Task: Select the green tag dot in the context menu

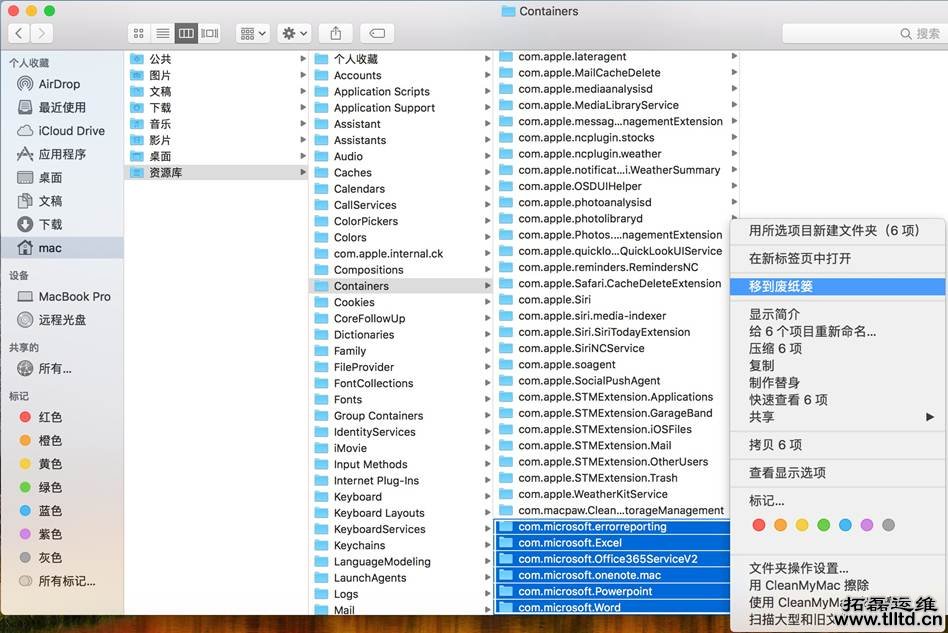Action: tap(824, 524)
